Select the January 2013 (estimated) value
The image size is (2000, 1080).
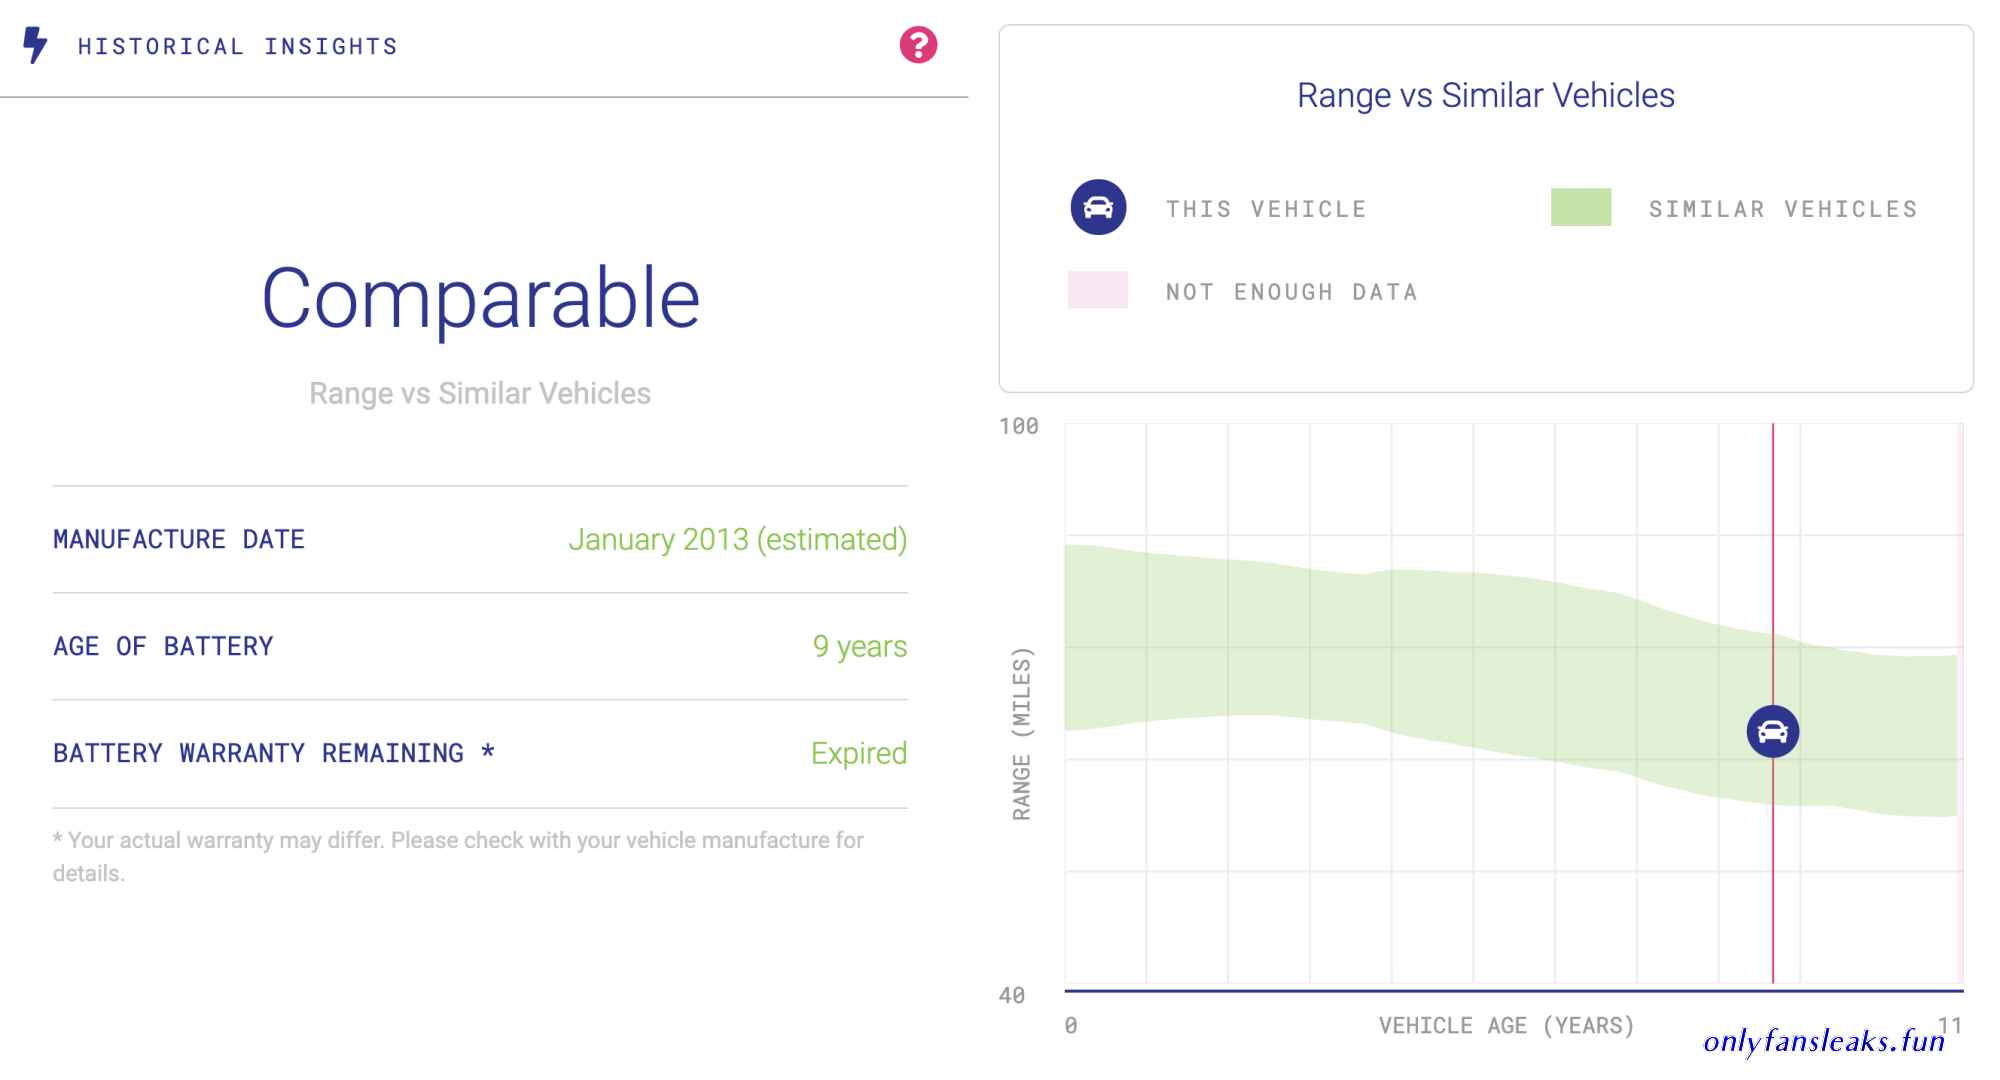click(x=738, y=539)
